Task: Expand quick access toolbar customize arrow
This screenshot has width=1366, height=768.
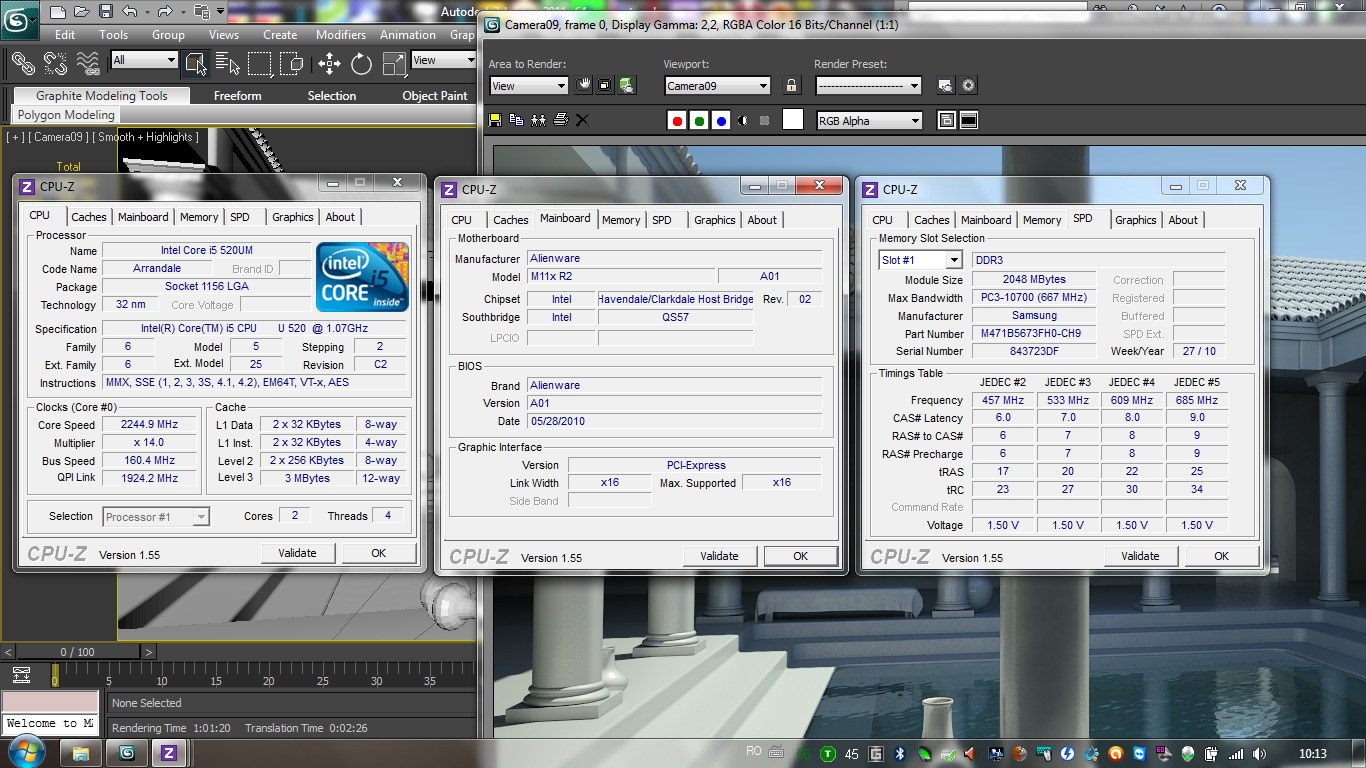Action: tap(220, 12)
